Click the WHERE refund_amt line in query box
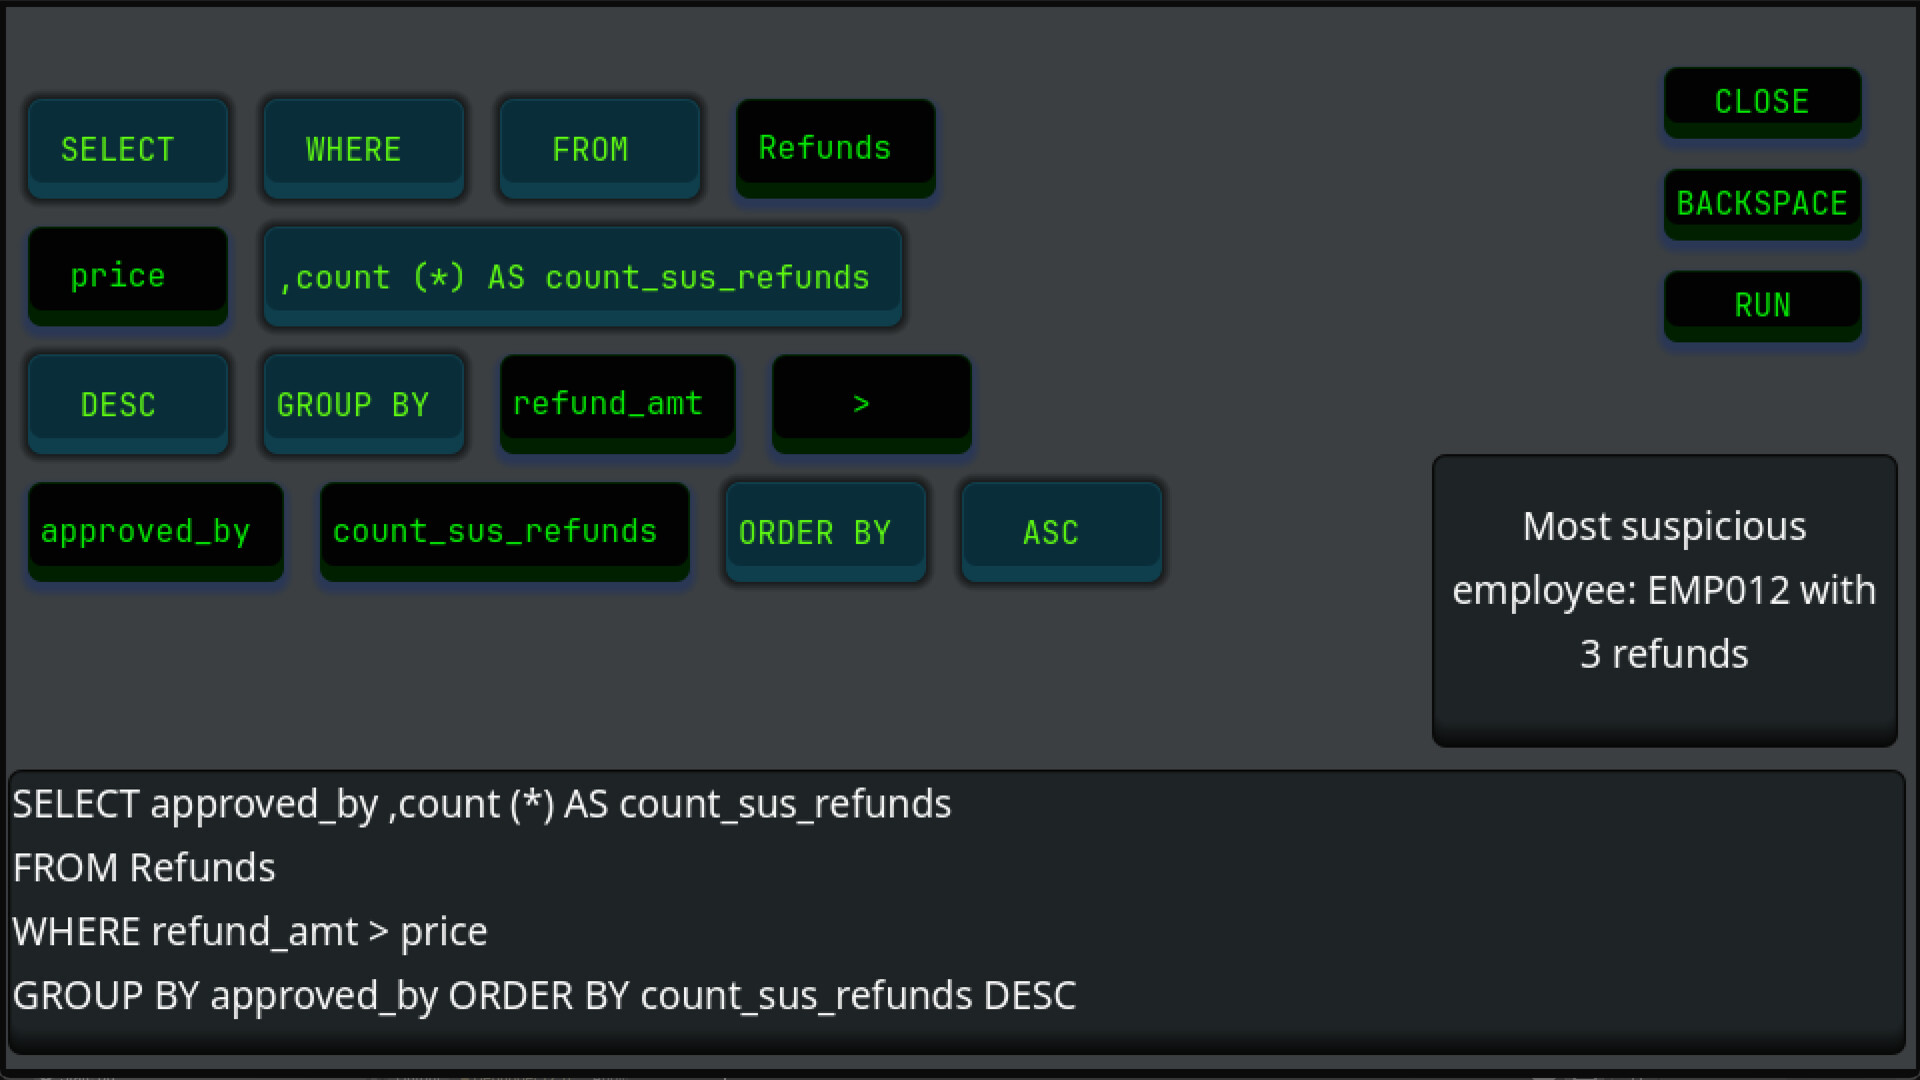Screen dimensions: 1920x1080 [250, 932]
